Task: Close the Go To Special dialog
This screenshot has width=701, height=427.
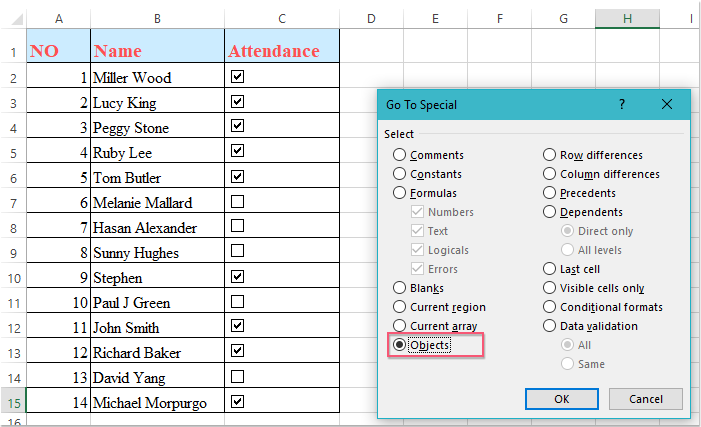Action: (667, 105)
